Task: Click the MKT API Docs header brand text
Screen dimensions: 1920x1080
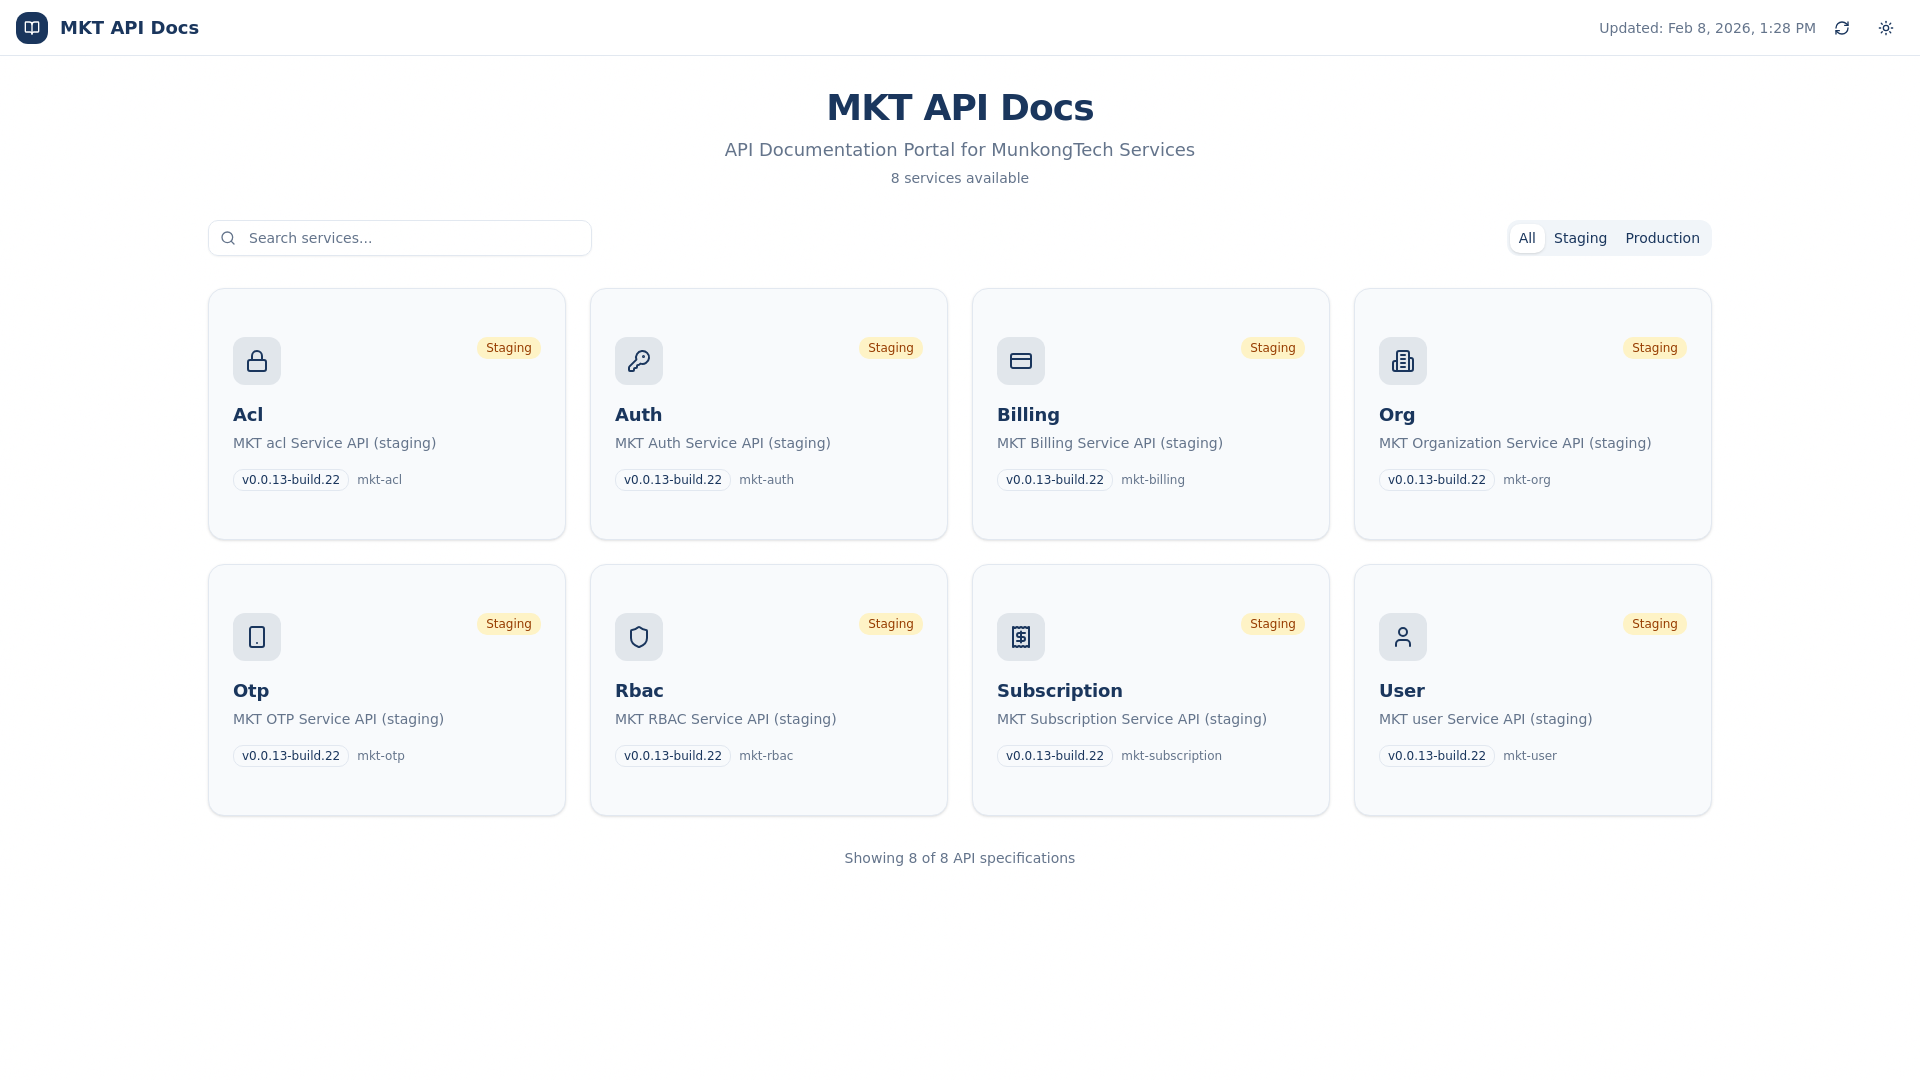Action: point(129,28)
